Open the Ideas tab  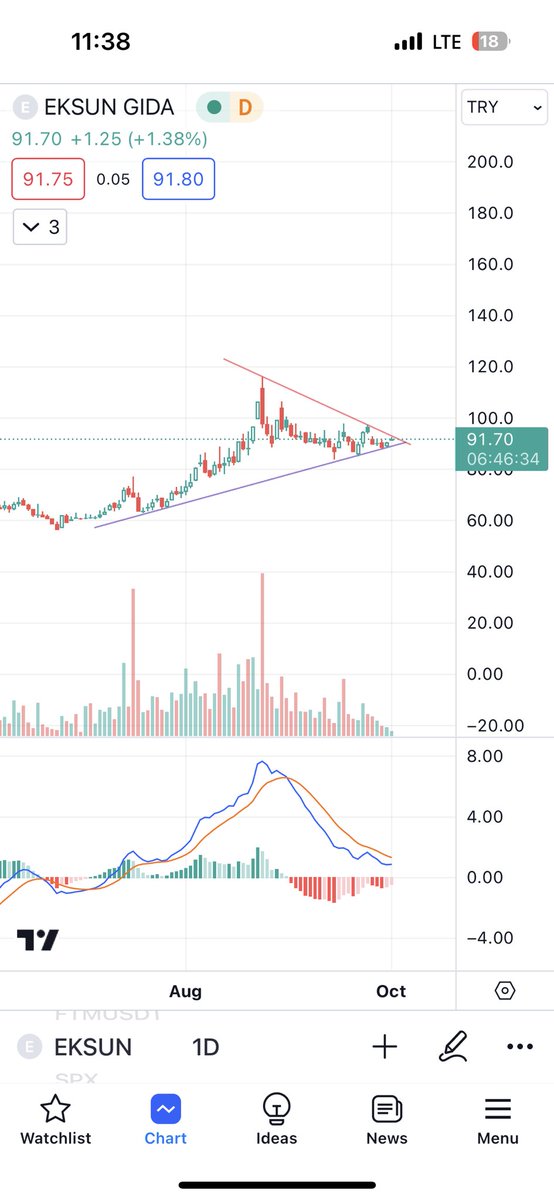(x=277, y=1120)
